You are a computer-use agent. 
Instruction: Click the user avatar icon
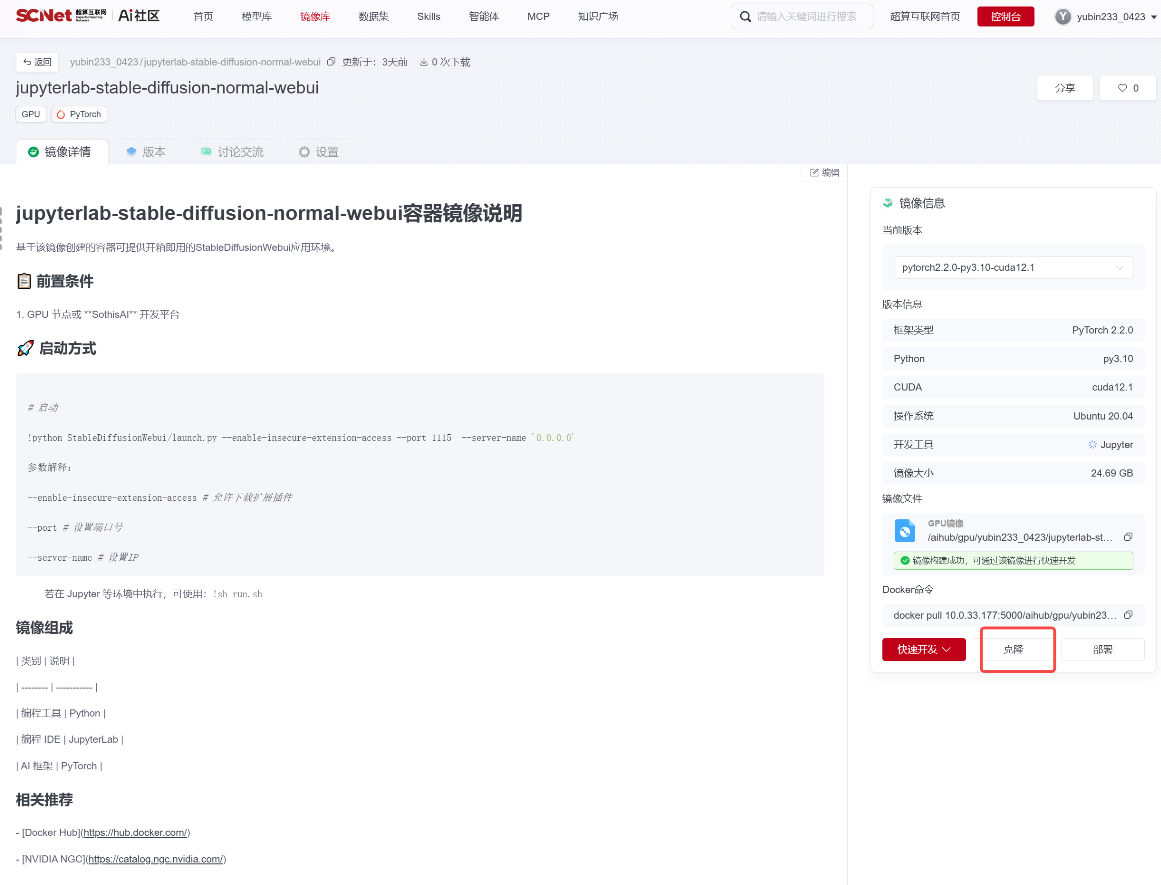coord(1063,16)
